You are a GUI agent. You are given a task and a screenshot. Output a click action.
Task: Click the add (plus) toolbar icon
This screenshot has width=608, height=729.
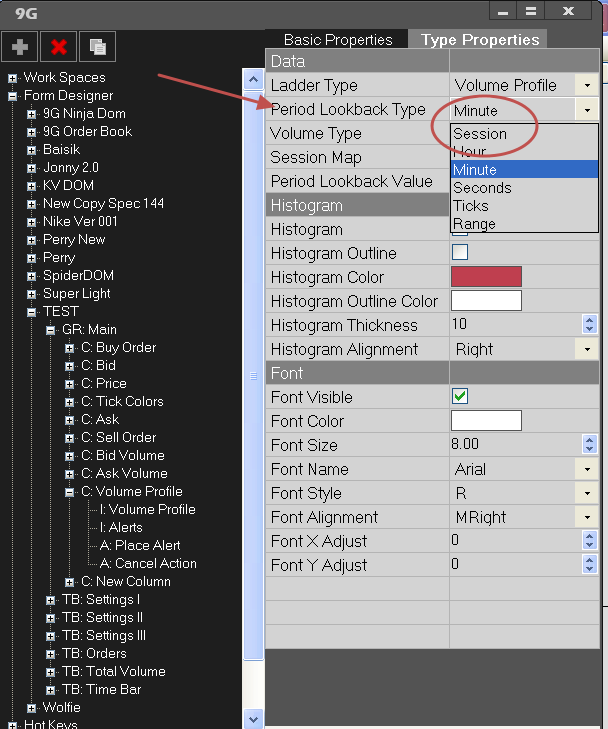[x=20, y=46]
